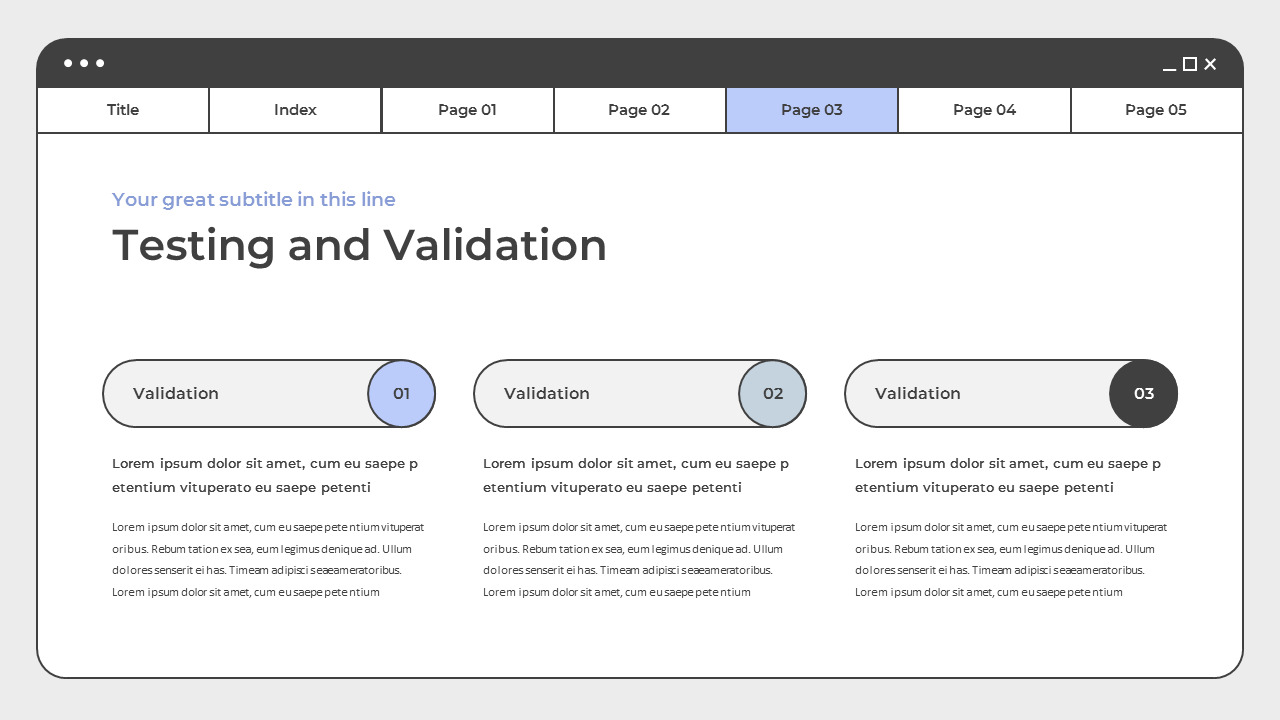Click the Testing and Validation heading
This screenshot has height=720, width=1280.
coord(359,245)
